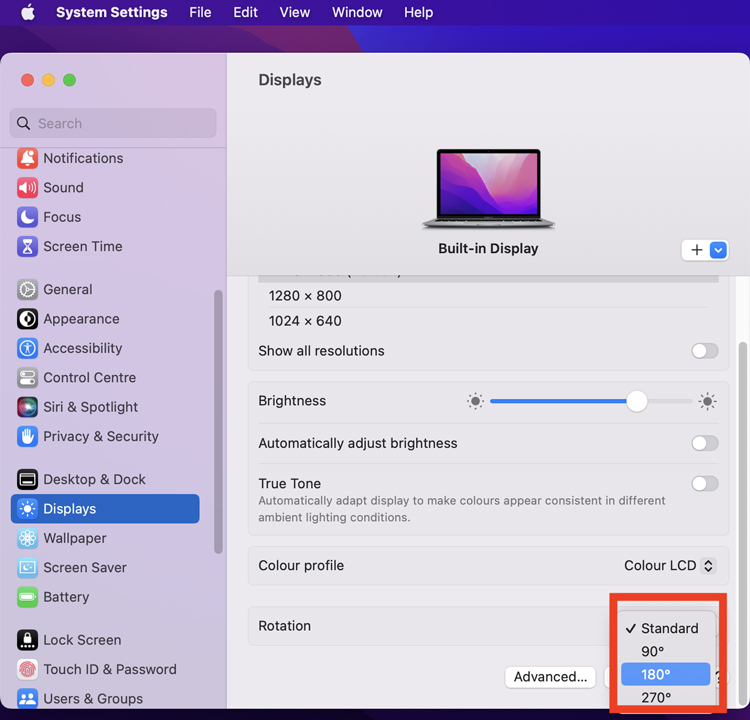Click the General gear icon
Viewport: 750px width, 720px height.
point(27,289)
